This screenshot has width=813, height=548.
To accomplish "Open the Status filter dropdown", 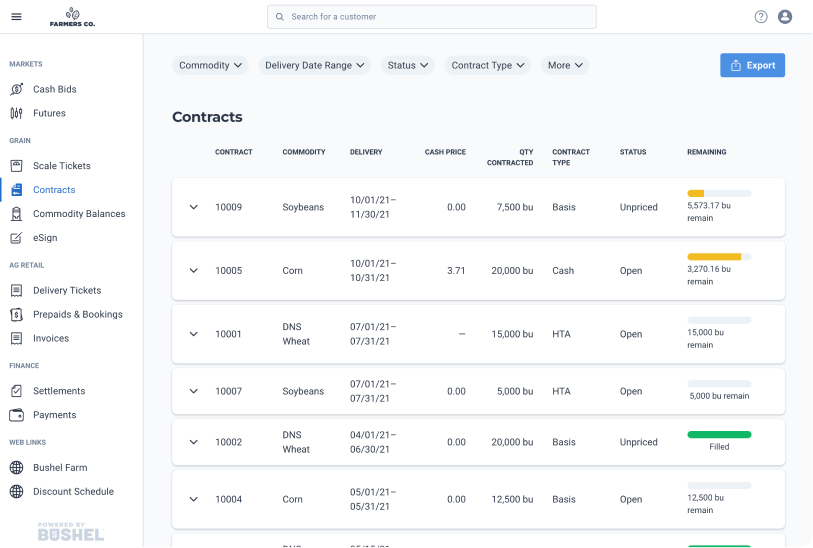I will click(408, 65).
